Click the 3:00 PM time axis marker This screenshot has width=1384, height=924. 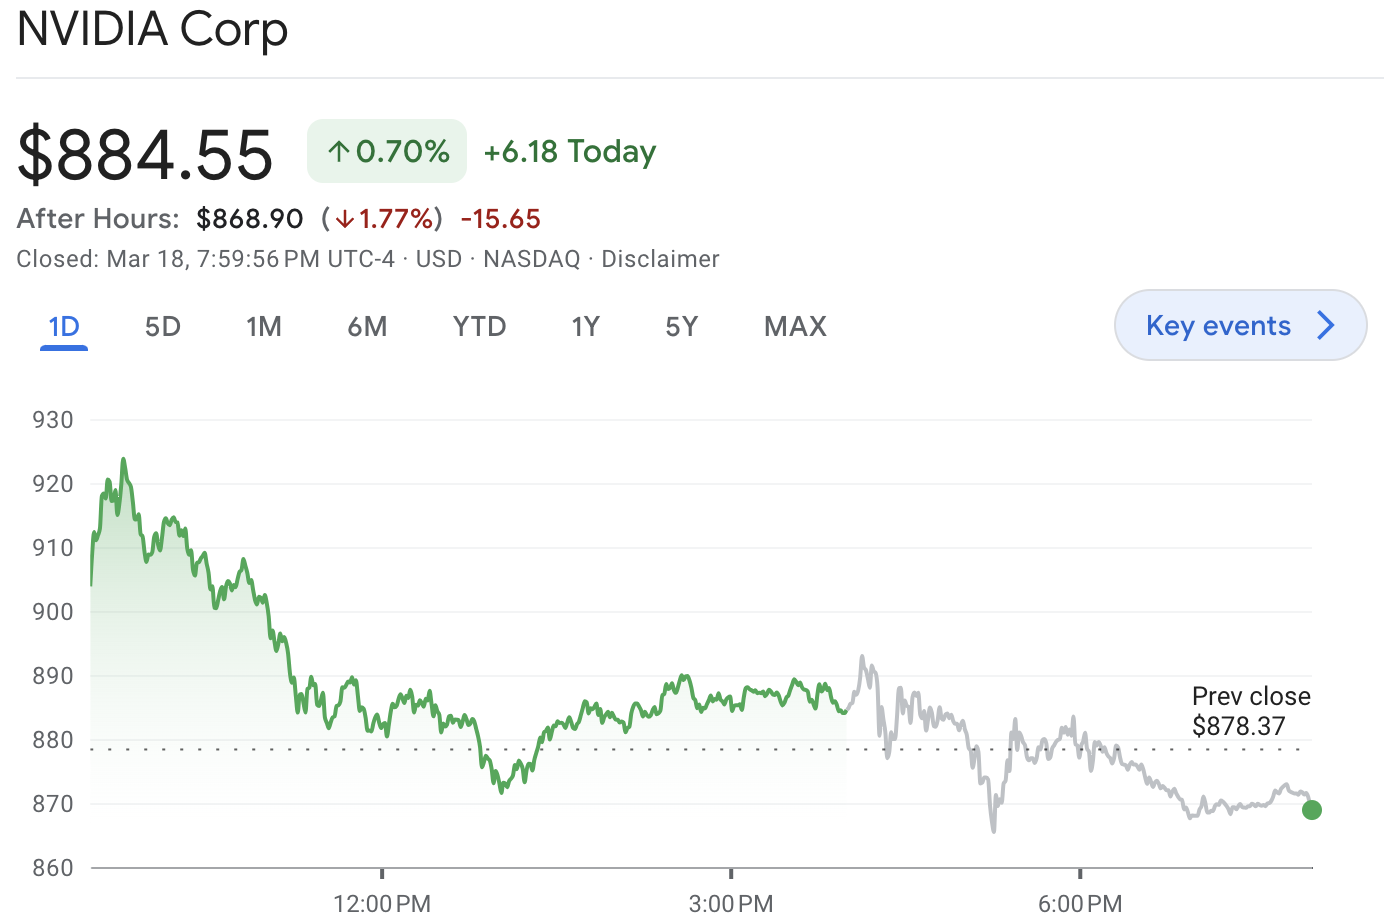tap(731, 904)
